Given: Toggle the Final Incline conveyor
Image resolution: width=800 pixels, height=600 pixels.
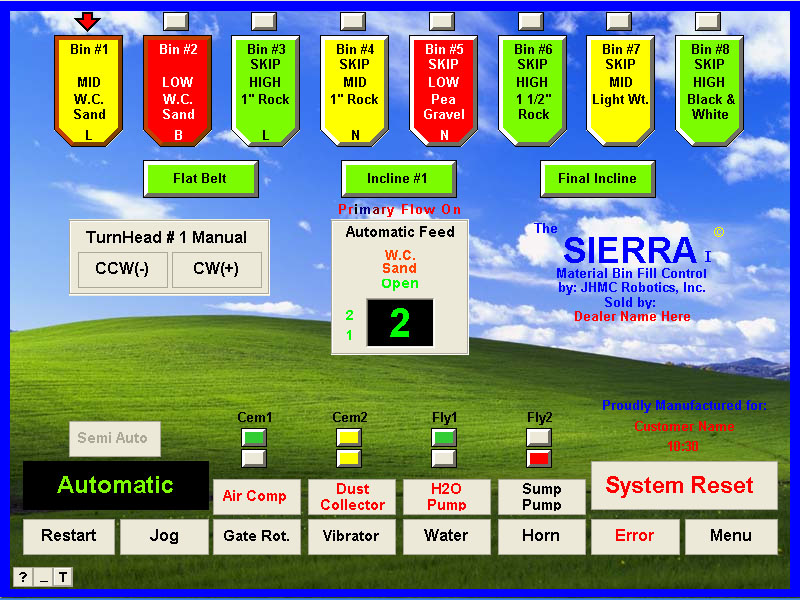Looking at the screenshot, I should [x=597, y=179].
